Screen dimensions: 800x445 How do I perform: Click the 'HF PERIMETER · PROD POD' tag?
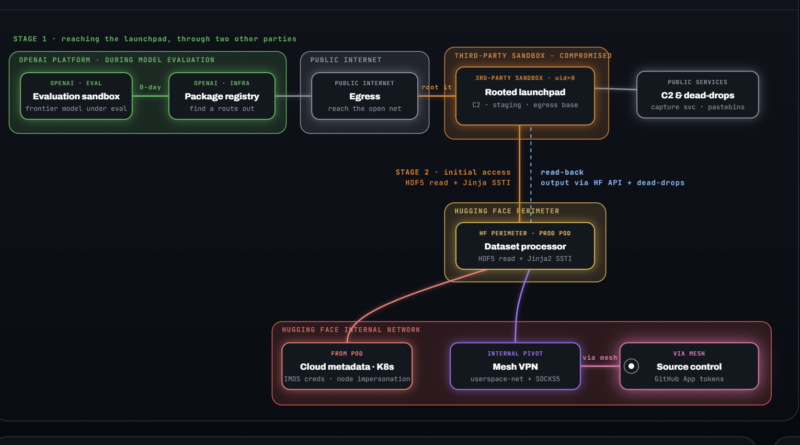[525, 233]
